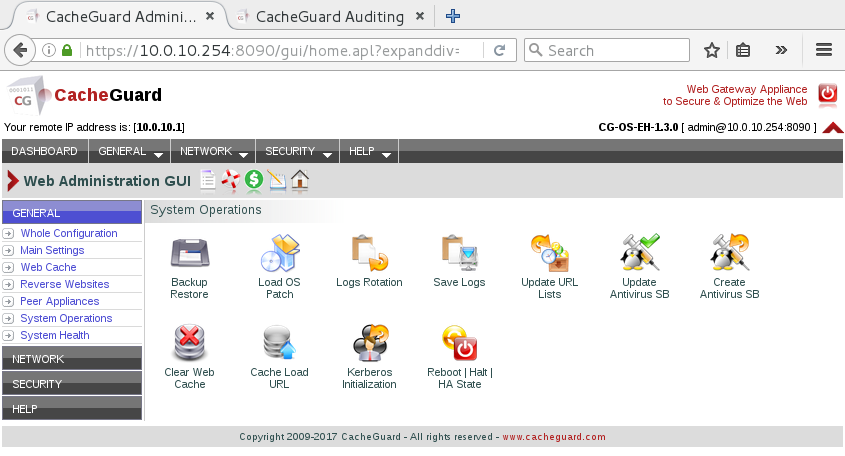This screenshot has height=456, width=845.
Task: Click the green dollar sign icon
Action: (254, 179)
